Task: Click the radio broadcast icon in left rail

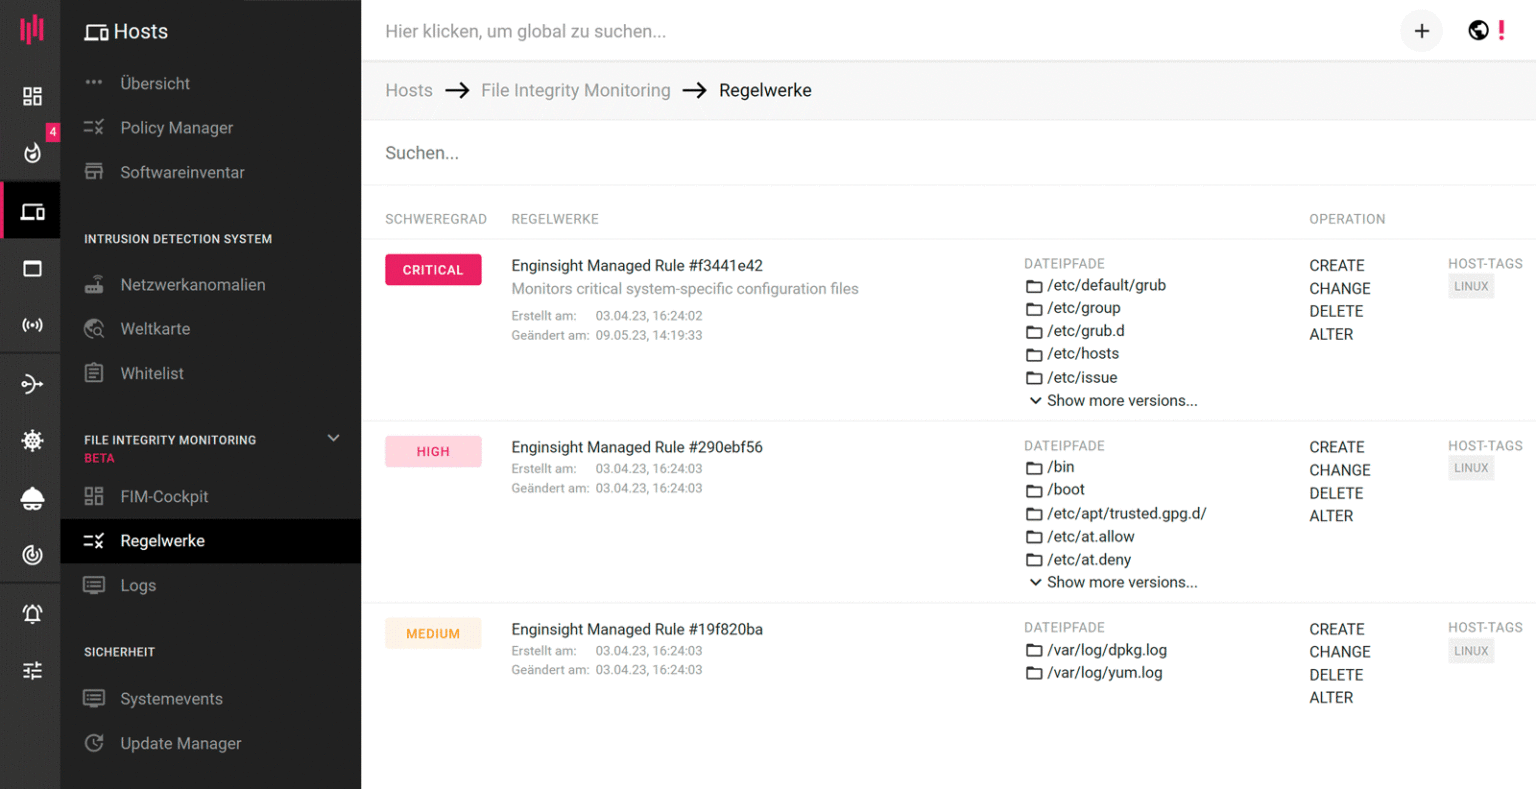Action: (x=32, y=325)
